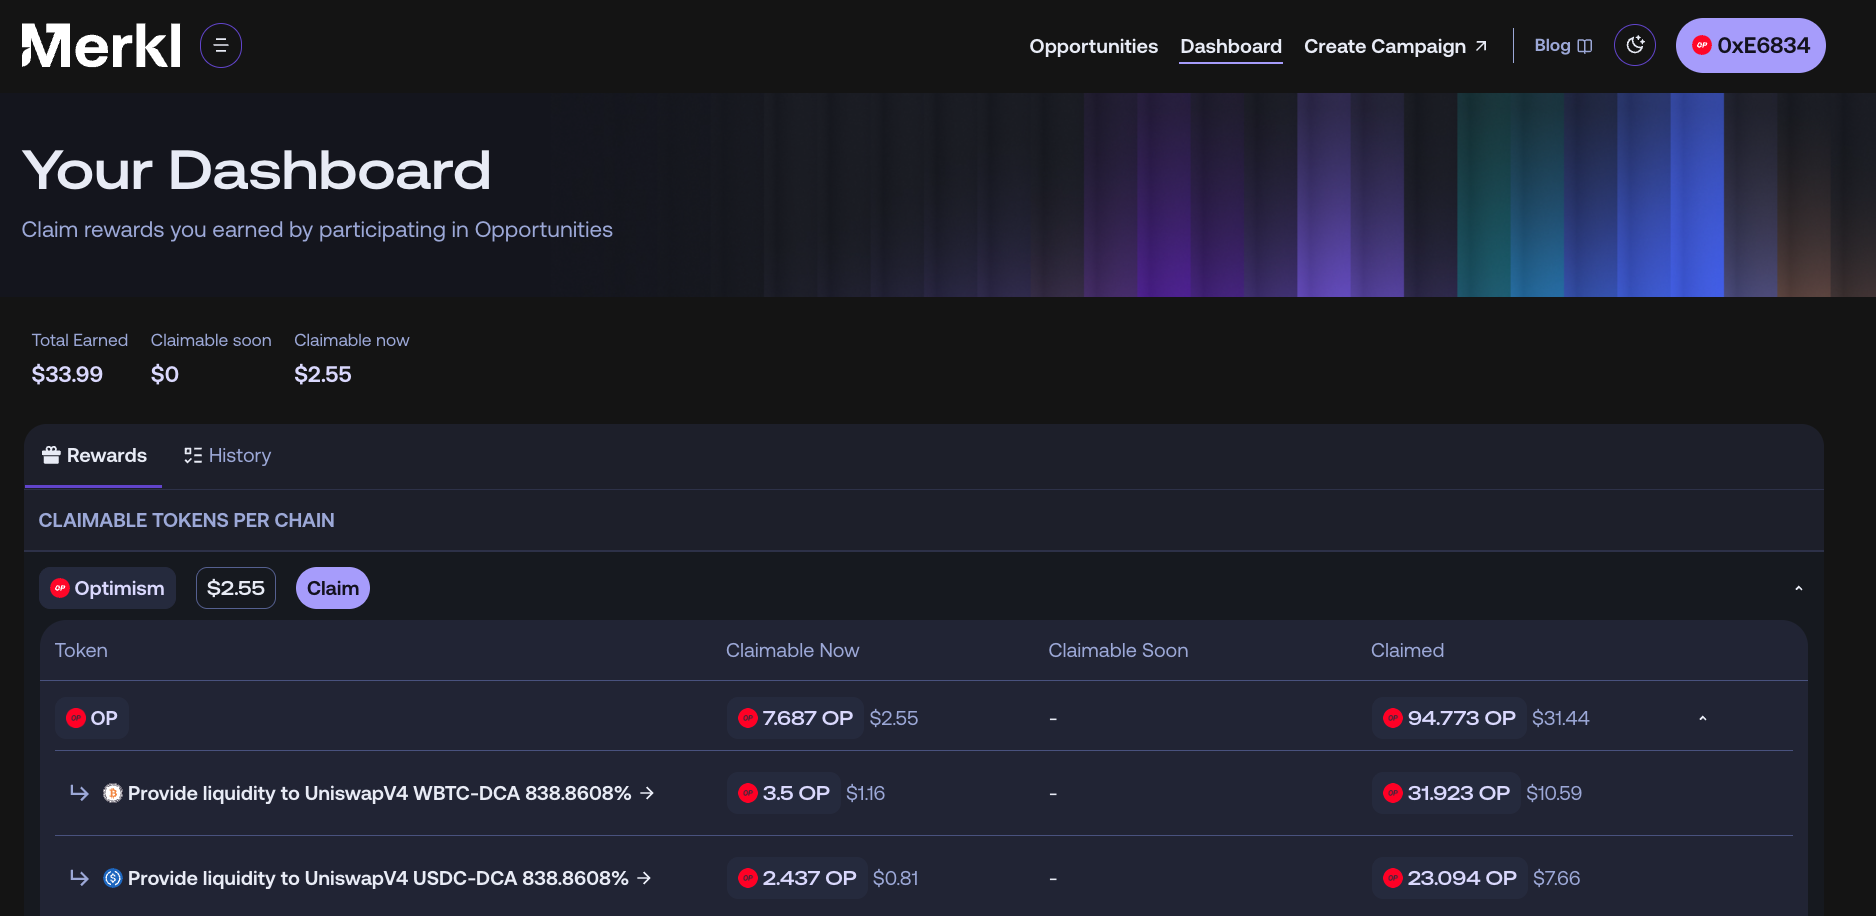1876x916 pixels.
Task: Click the Bitcoin icon on the WBTC-DCA row
Action: click(x=113, y=793)
